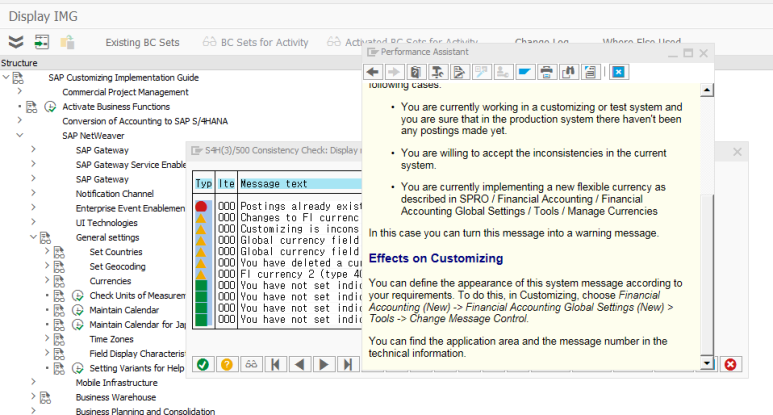773x415 pixels.
Task: Click the orange question mark Help button
Action: coord(227,364)
